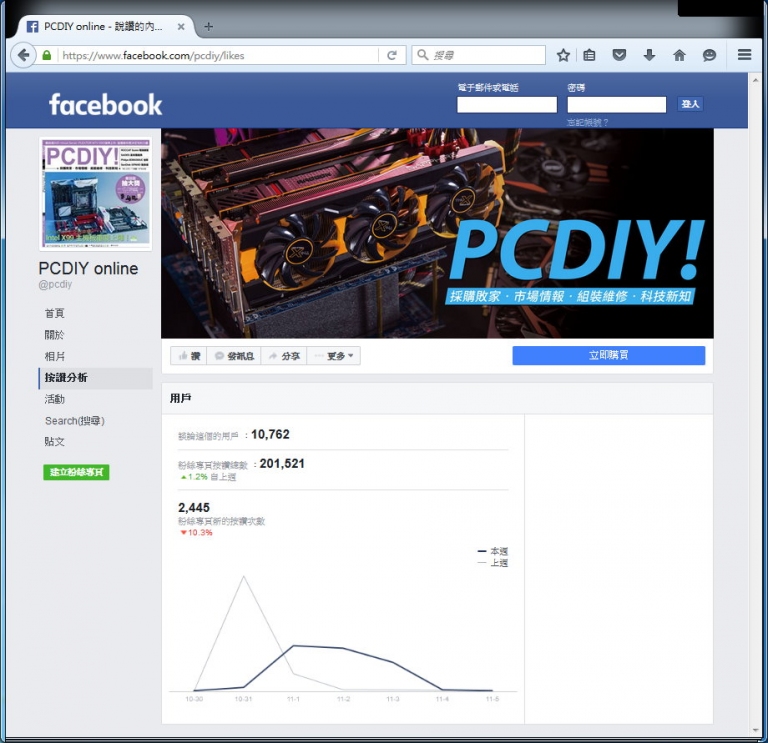The height and width of the screenshot is (743, 768).
Task: Open the Search(搜尋) sidebar item
Action: coord(75,420)
